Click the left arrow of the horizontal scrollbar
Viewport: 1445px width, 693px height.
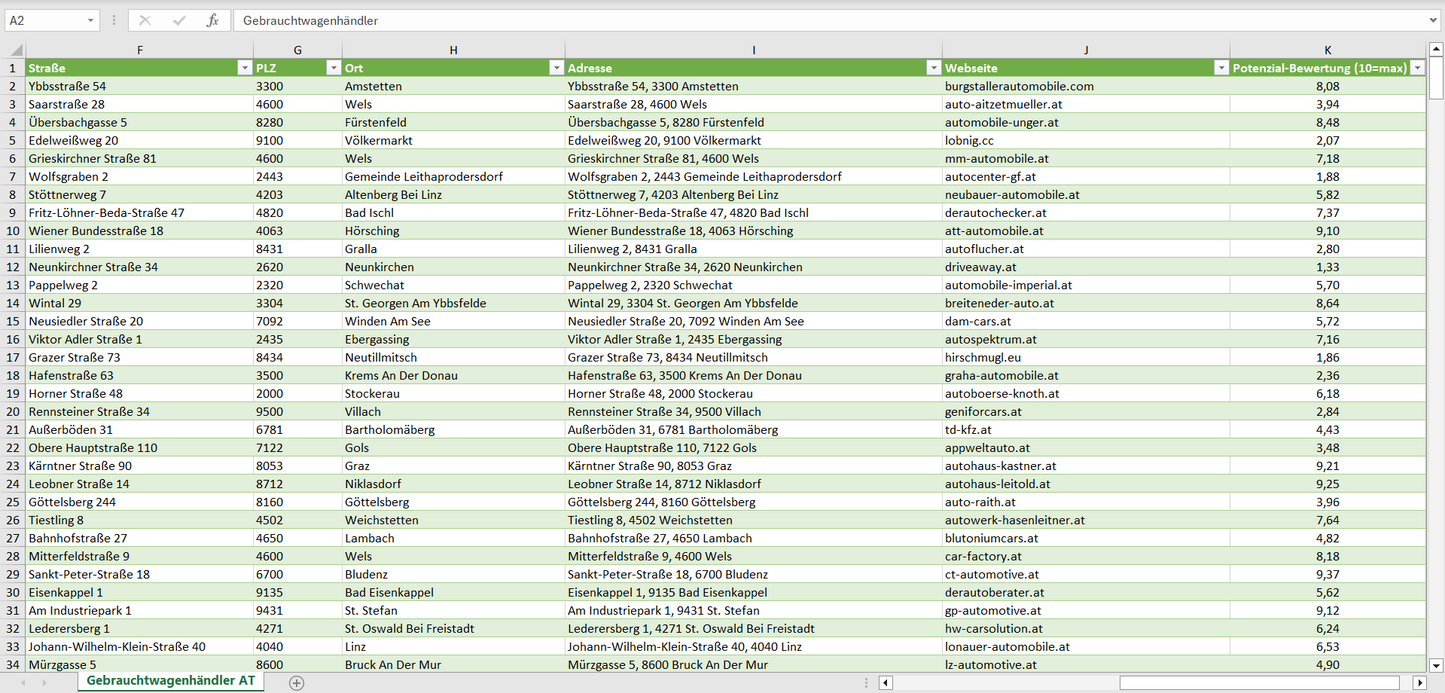[x=884, y=680]
